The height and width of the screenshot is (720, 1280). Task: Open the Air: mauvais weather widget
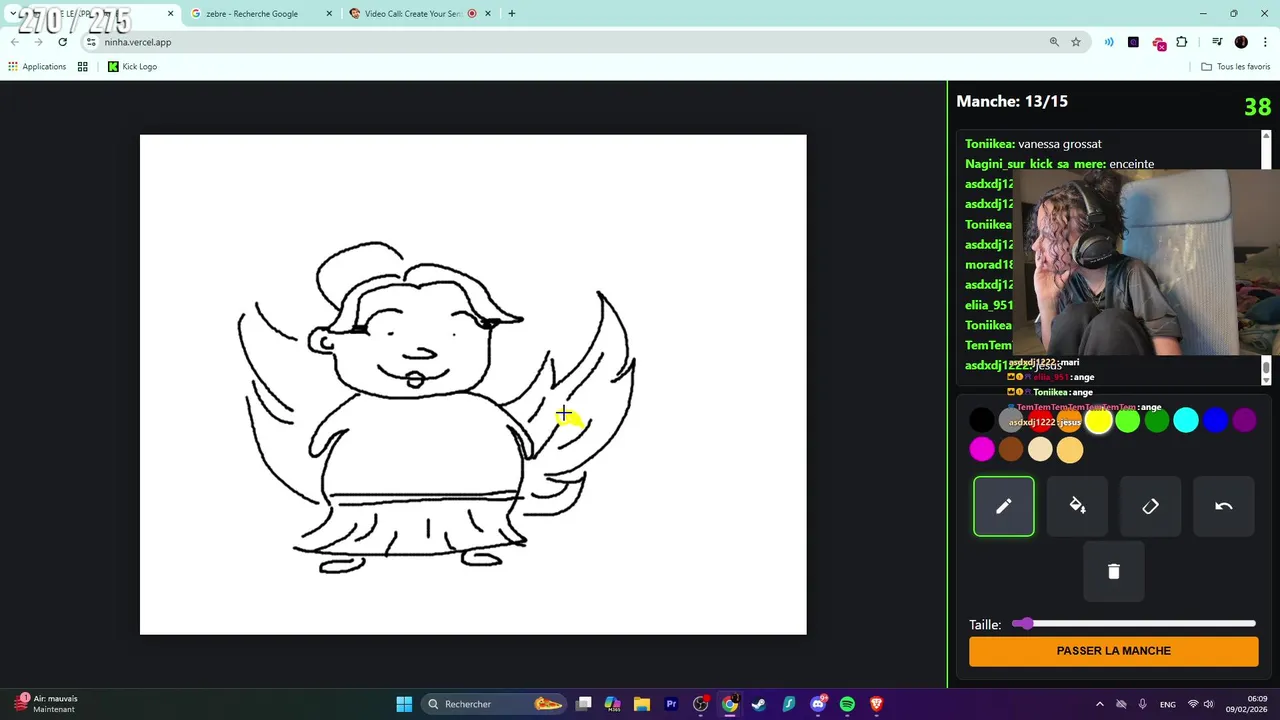coord(46,704)
